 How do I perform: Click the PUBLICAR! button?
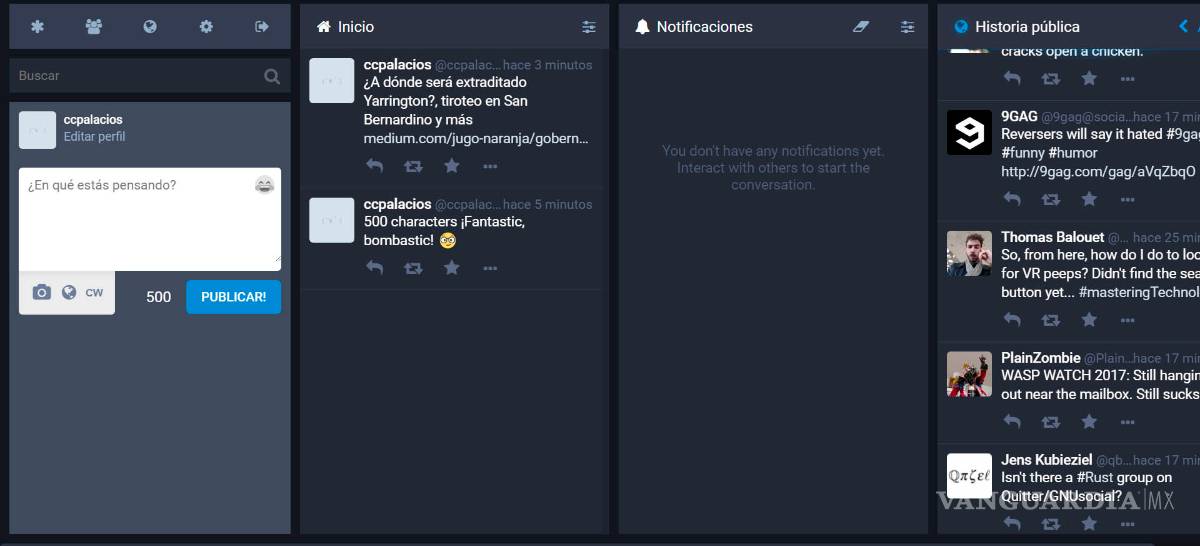click(233, 297)
